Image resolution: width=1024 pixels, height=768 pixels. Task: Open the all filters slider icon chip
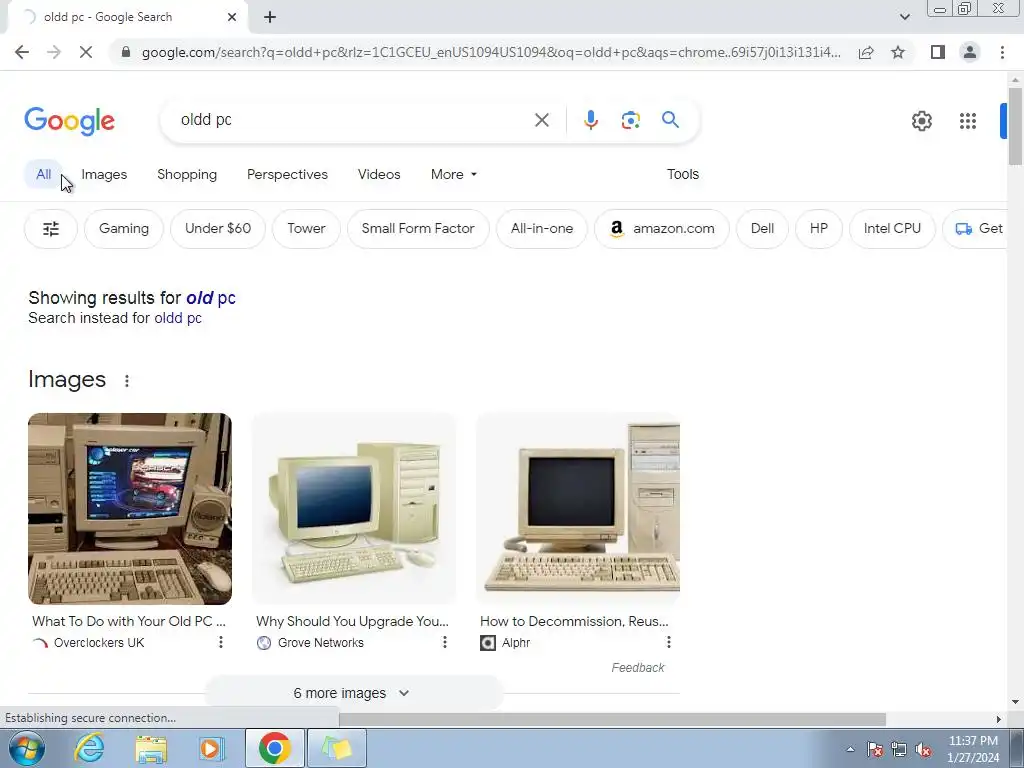pyautogui.click(x=51, y=229)
